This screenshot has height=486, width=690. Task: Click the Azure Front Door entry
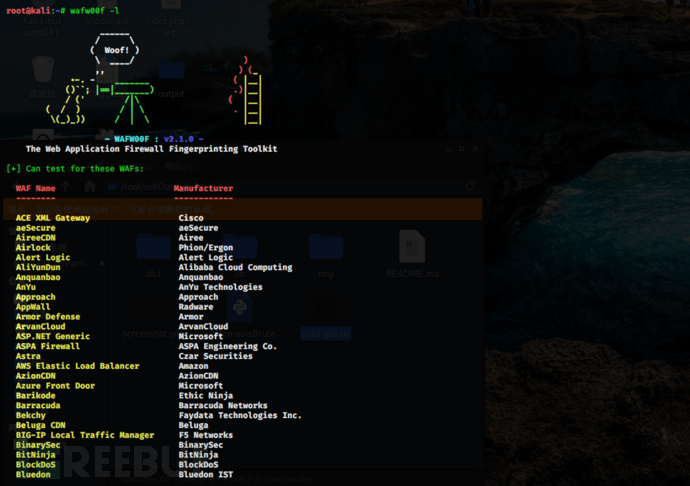click(55, 386)
